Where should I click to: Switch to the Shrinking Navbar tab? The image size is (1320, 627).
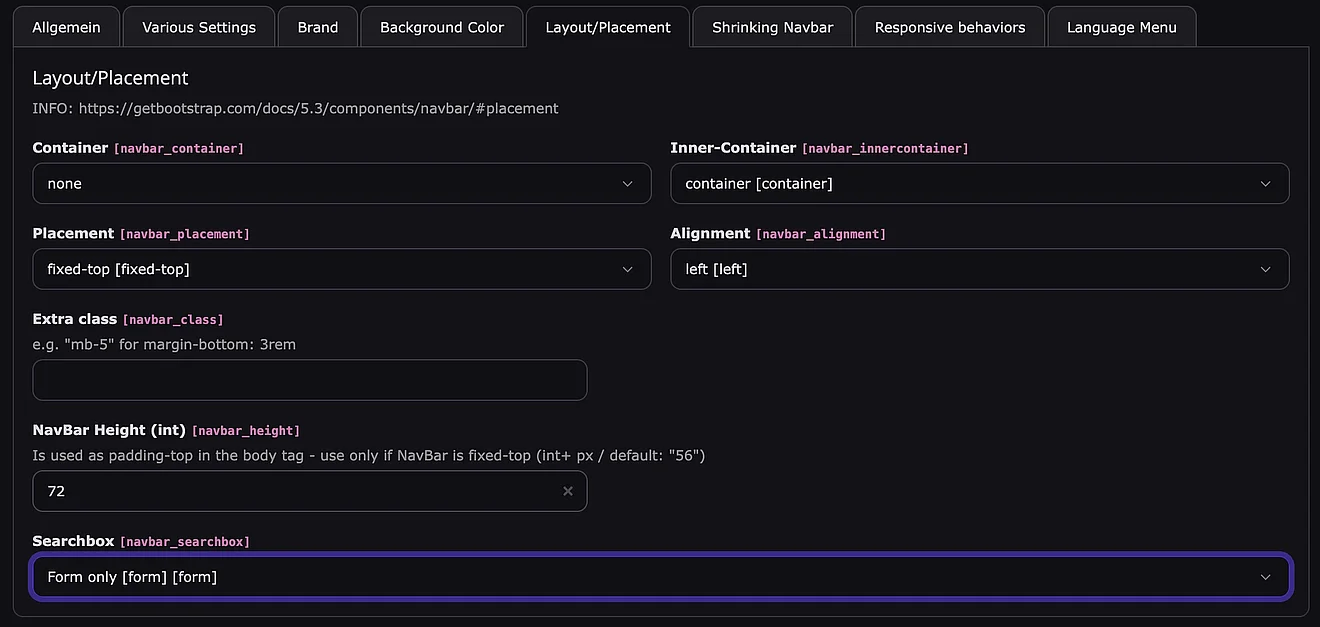tap(772, 27)
